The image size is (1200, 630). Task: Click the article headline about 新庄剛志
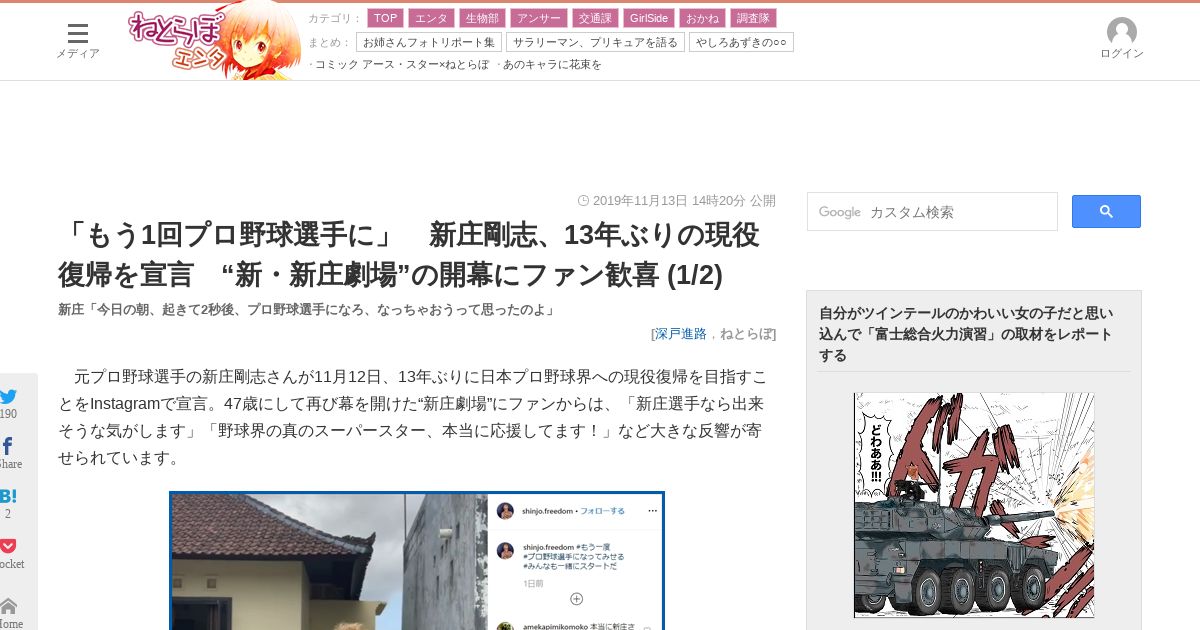coord(409,254)
